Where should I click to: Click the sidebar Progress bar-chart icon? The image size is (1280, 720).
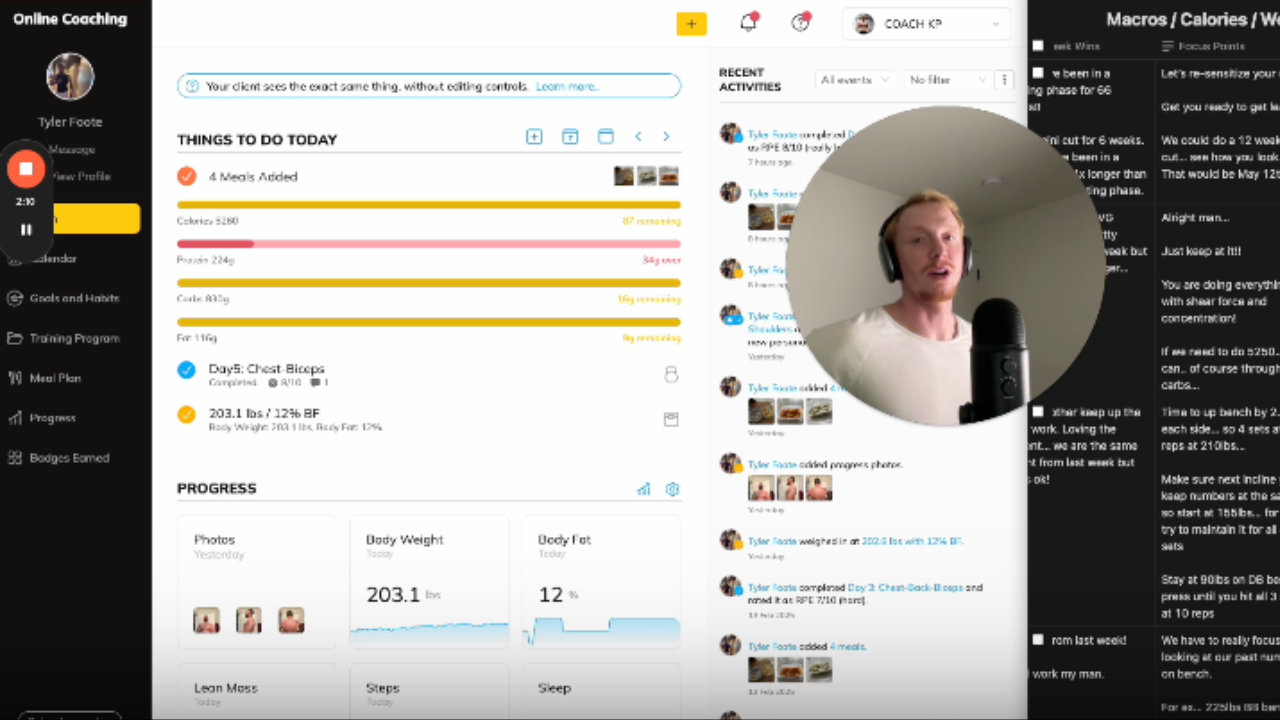pos(14,418)
